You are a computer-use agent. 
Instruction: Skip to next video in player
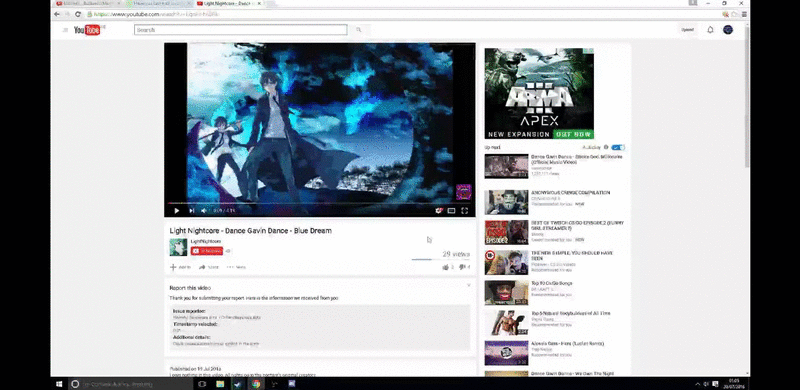[191, 210]
